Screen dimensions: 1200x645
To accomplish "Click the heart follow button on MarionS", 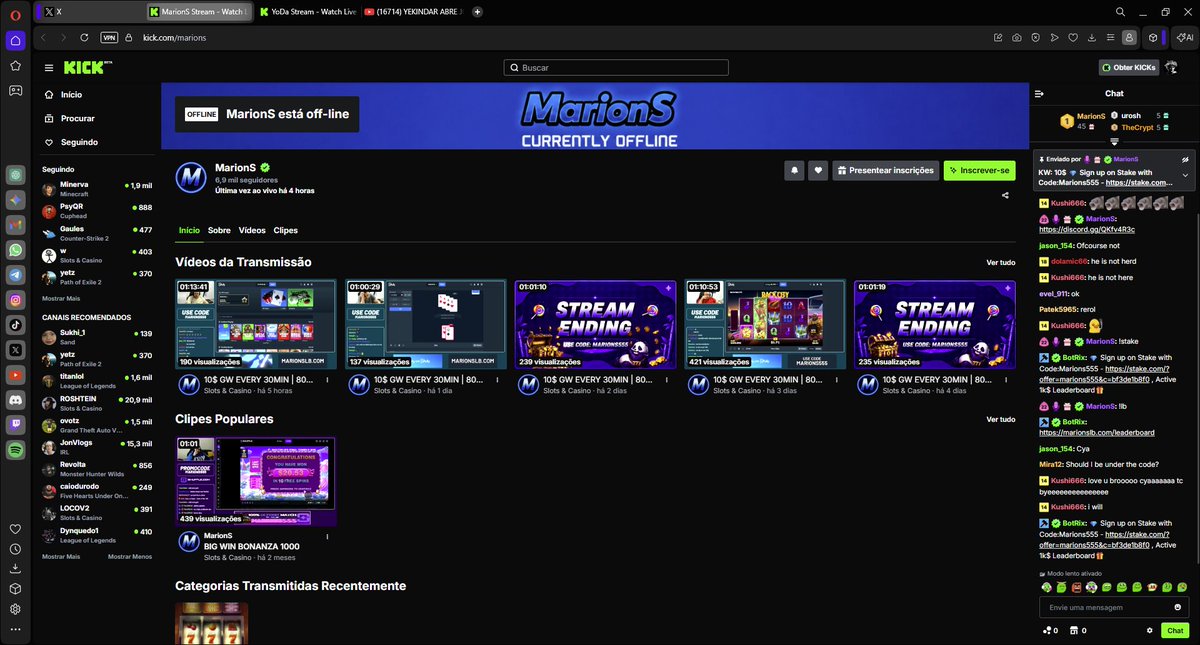I will click(819, 170).
